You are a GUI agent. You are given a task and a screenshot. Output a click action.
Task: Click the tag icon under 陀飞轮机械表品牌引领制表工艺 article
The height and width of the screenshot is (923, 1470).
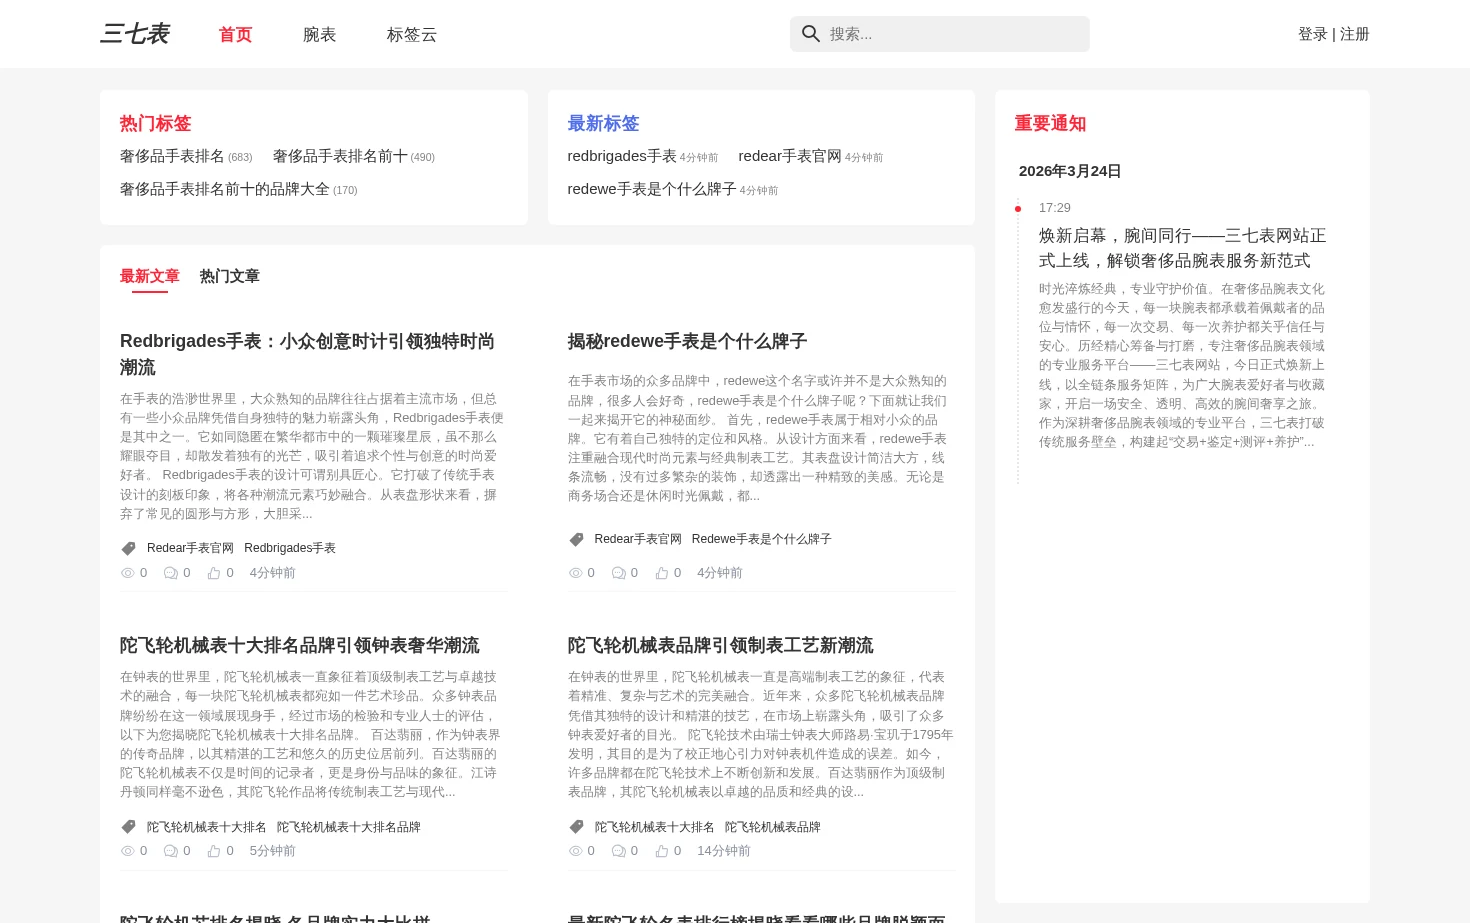tap(576, 827)
